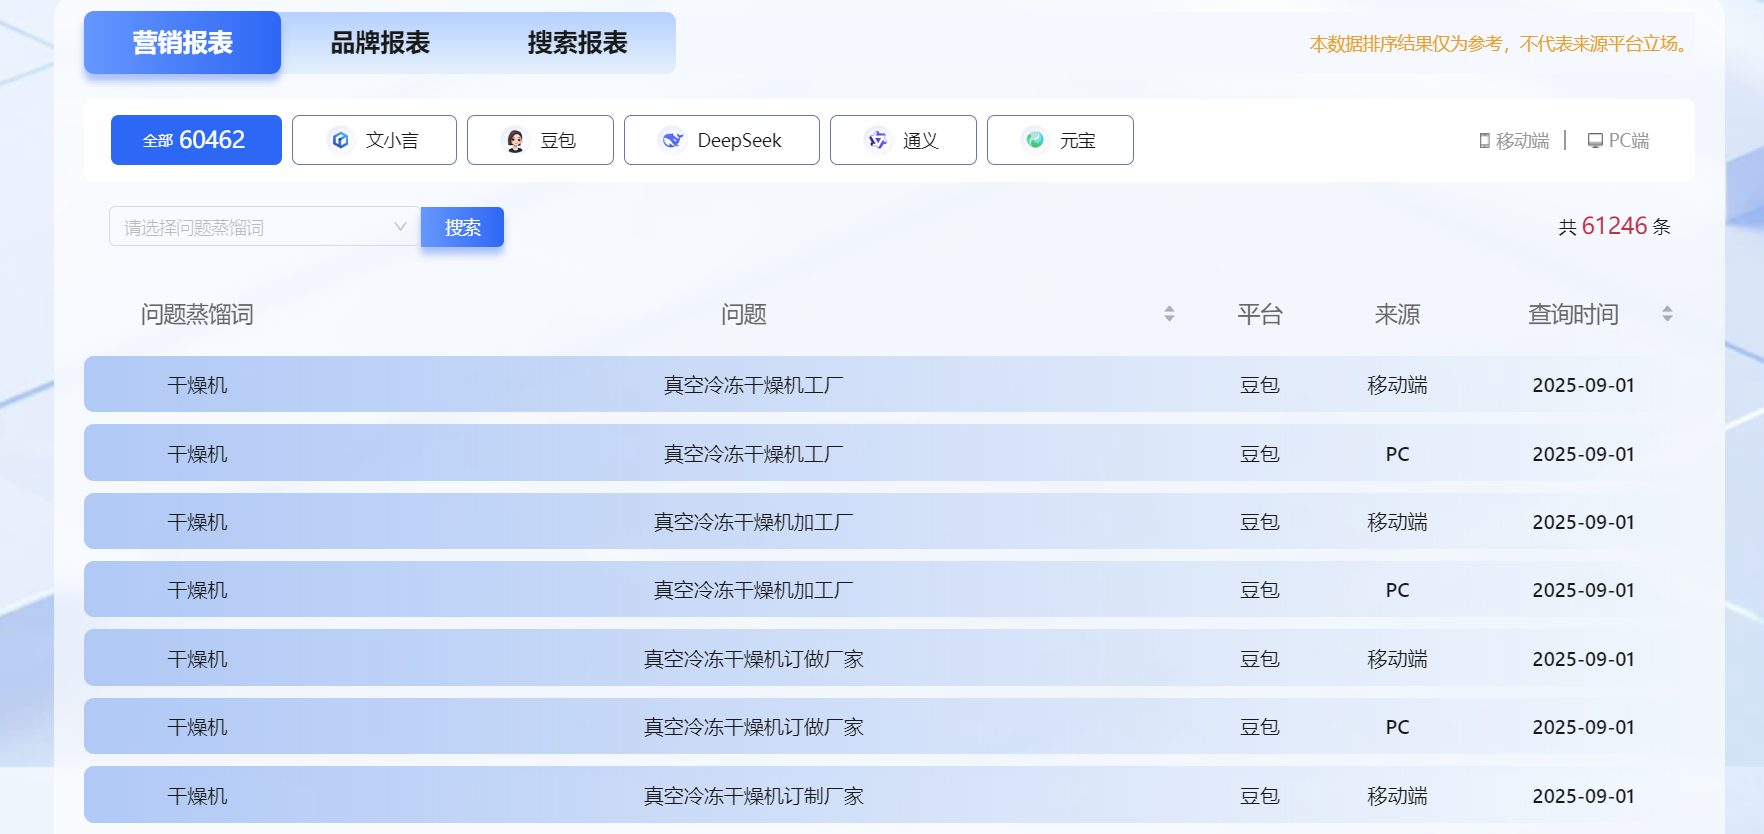
Task: Click the 文小言 platform logo icon
Action: pyautogui.click(x=340, y=140)
